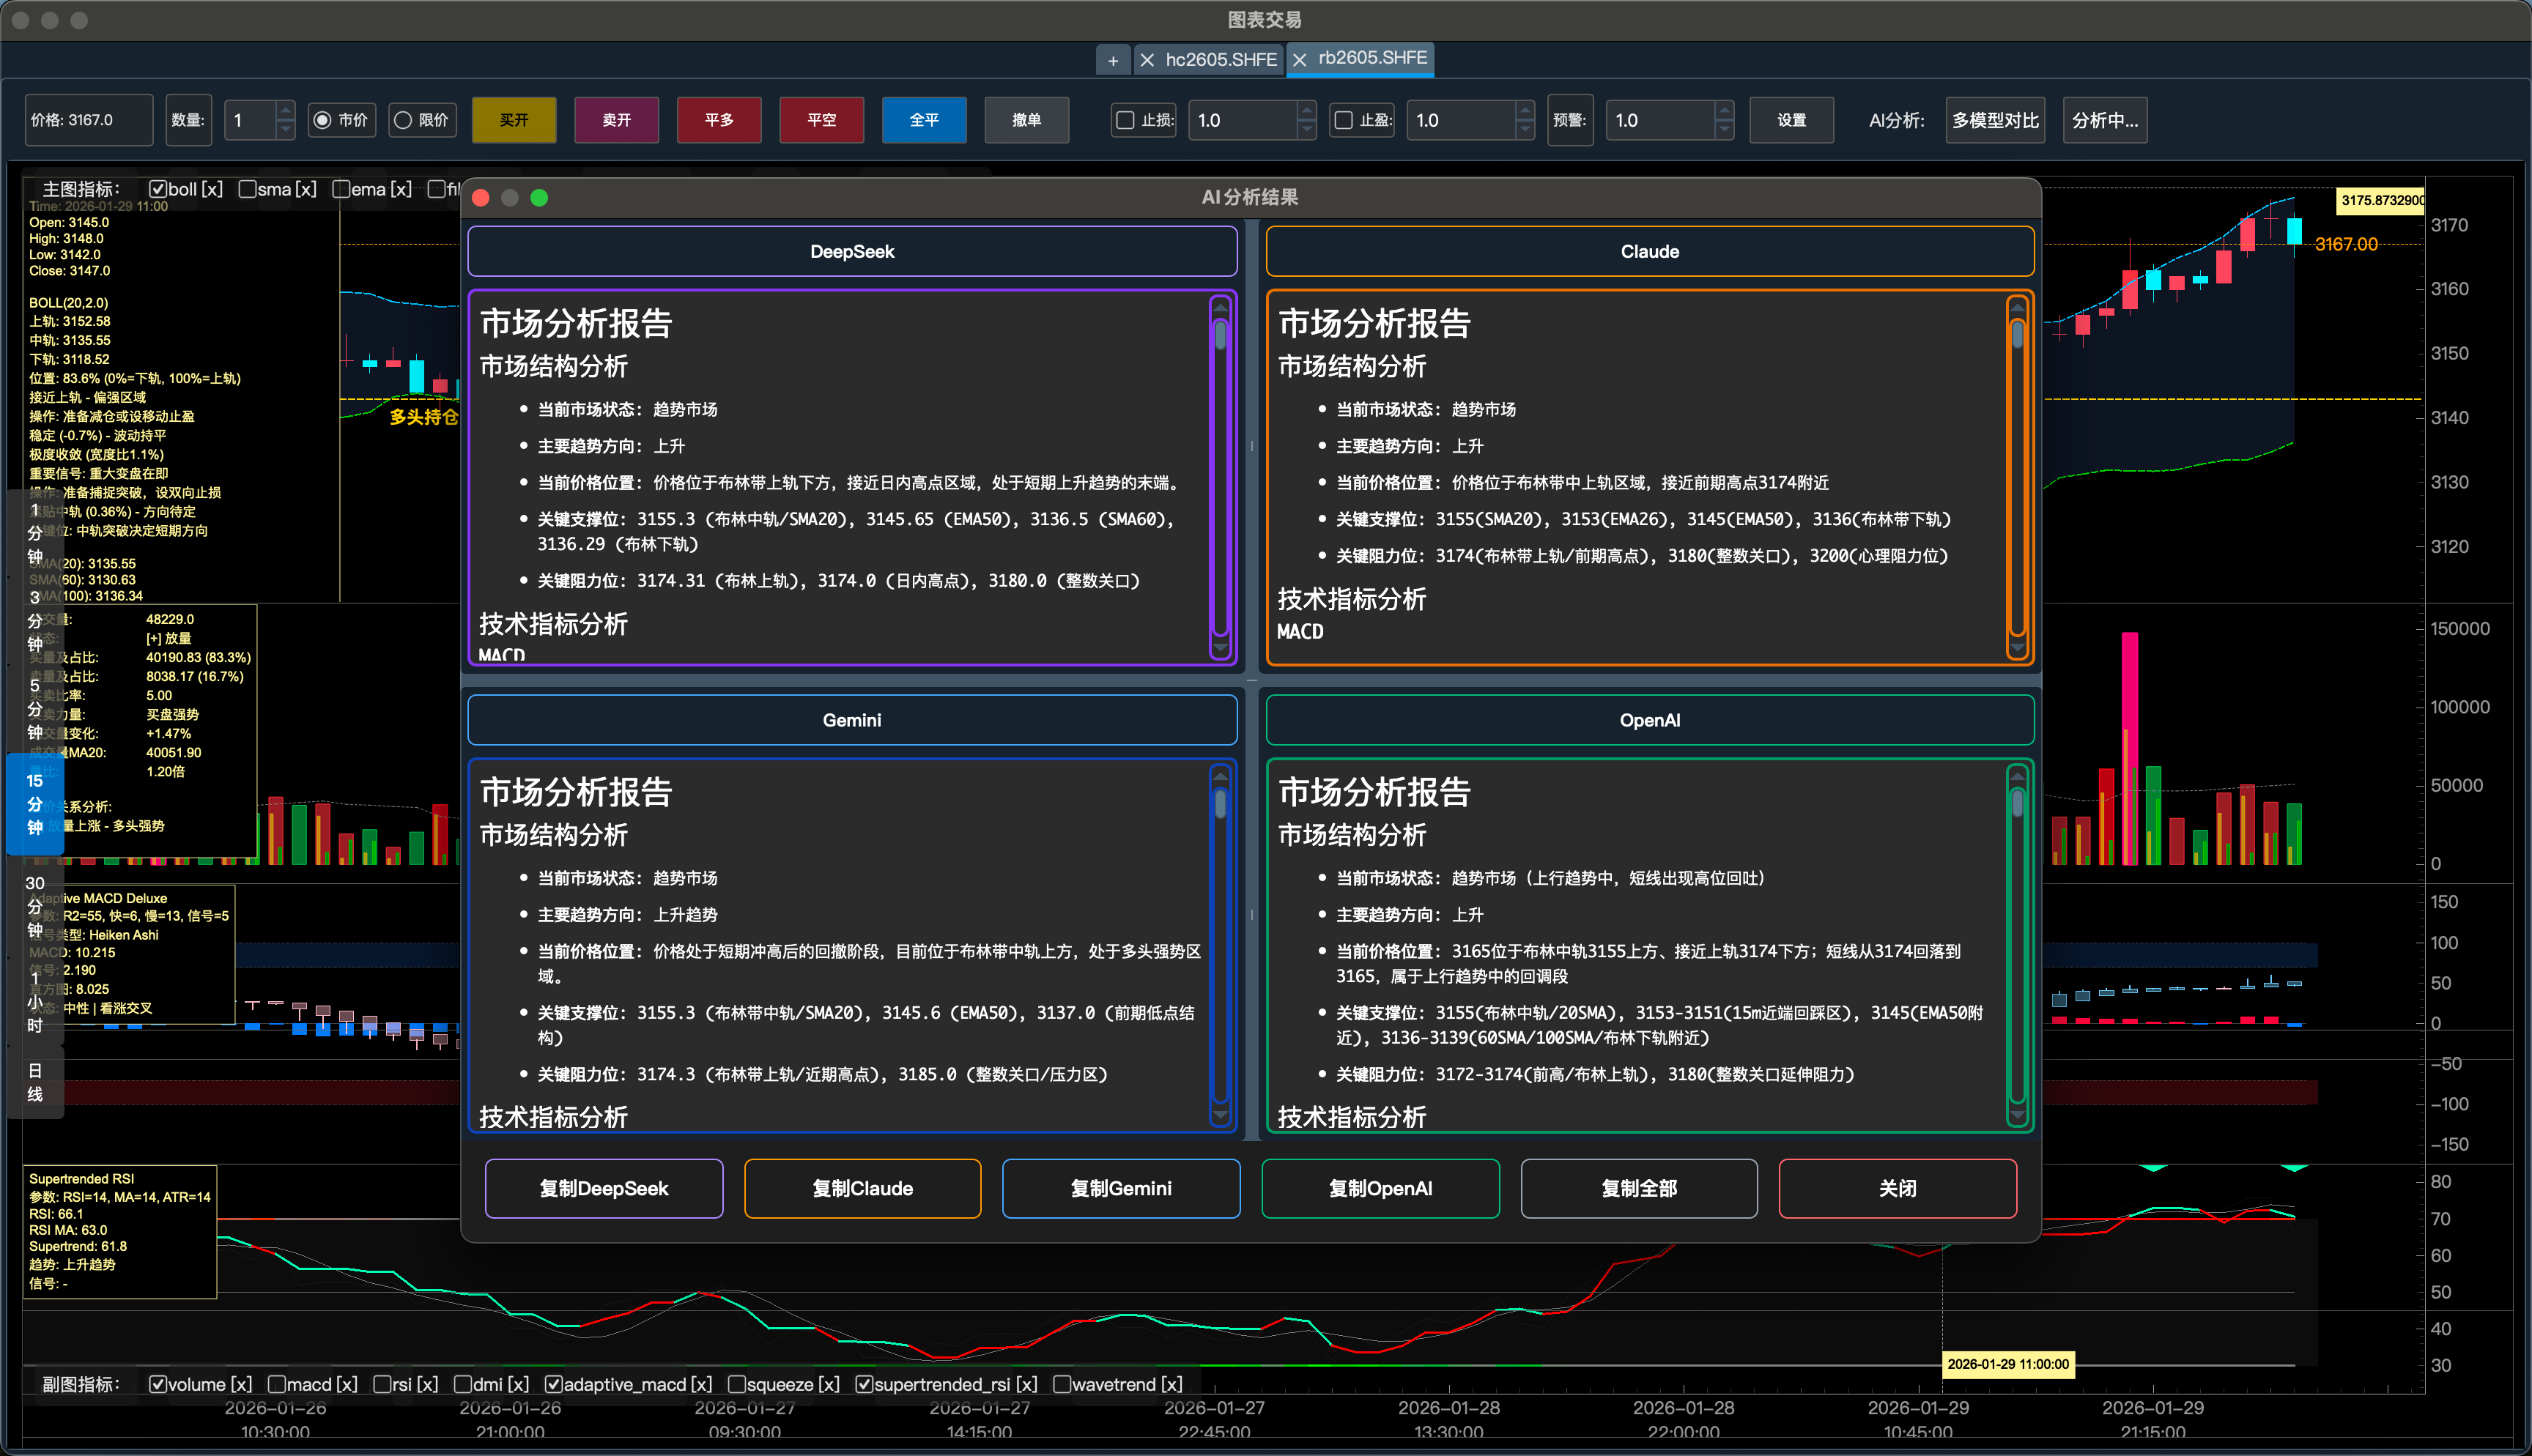
Task: Select the 限价 limit price radio button
Action: [x=403, y=120]
